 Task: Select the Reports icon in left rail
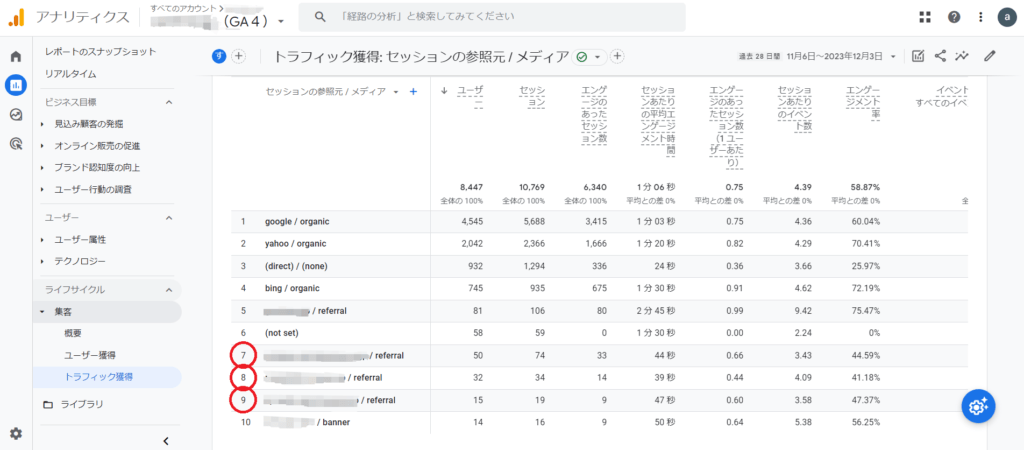pyautogui.click(x=16, y=85)
